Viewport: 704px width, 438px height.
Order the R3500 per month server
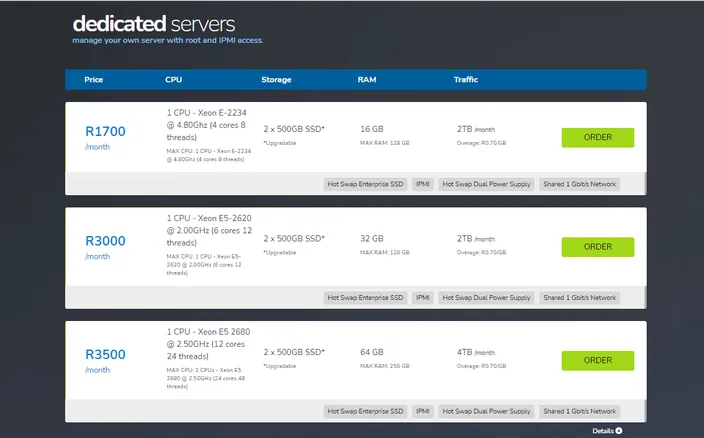tap(598, 360)
